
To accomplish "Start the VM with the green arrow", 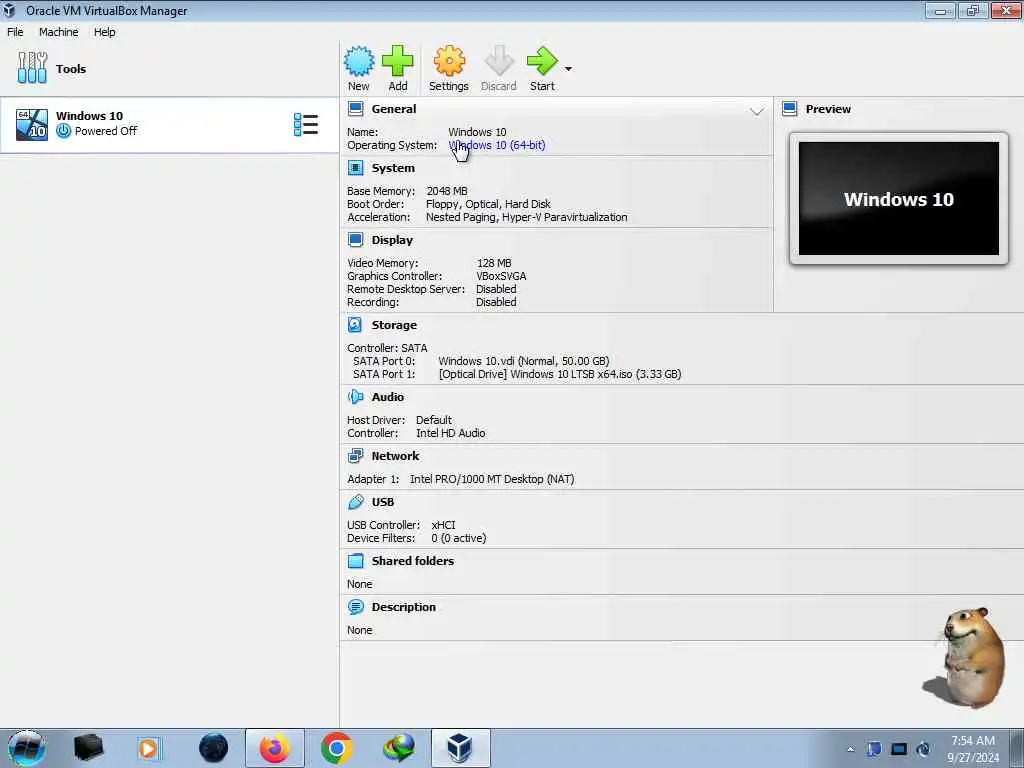I will click(x=542, y=61).
